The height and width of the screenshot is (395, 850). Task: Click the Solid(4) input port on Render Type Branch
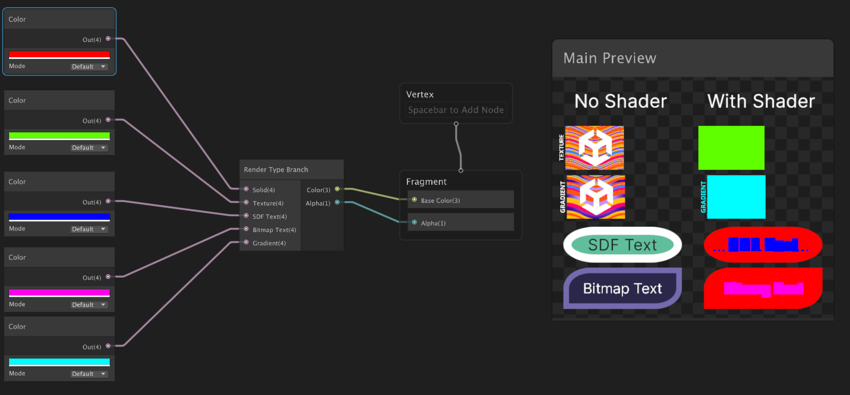(x=246, y=190)
